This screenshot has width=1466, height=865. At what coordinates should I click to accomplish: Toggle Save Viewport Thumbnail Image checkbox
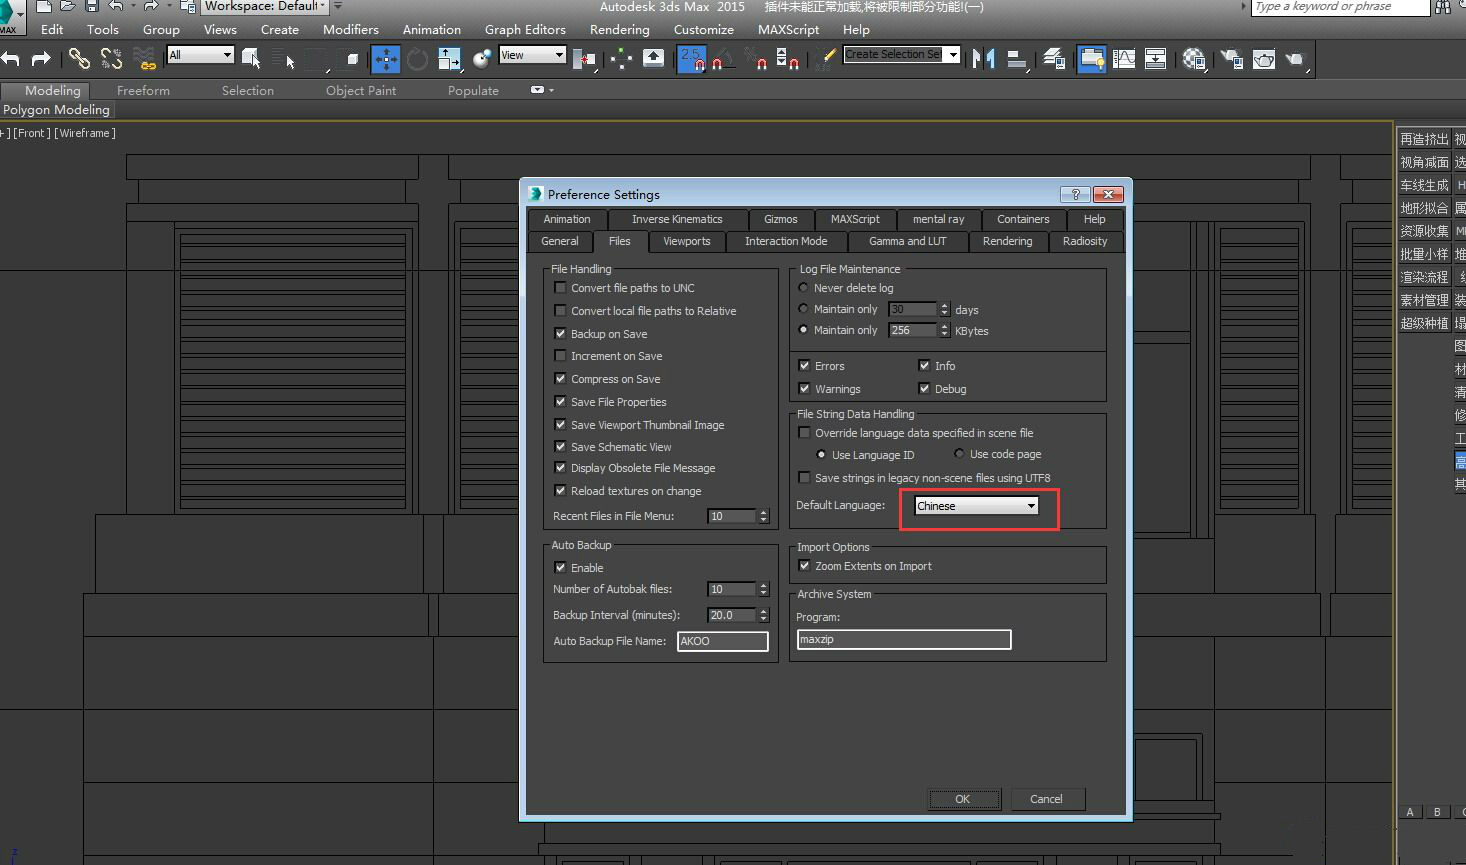point(560,425)
